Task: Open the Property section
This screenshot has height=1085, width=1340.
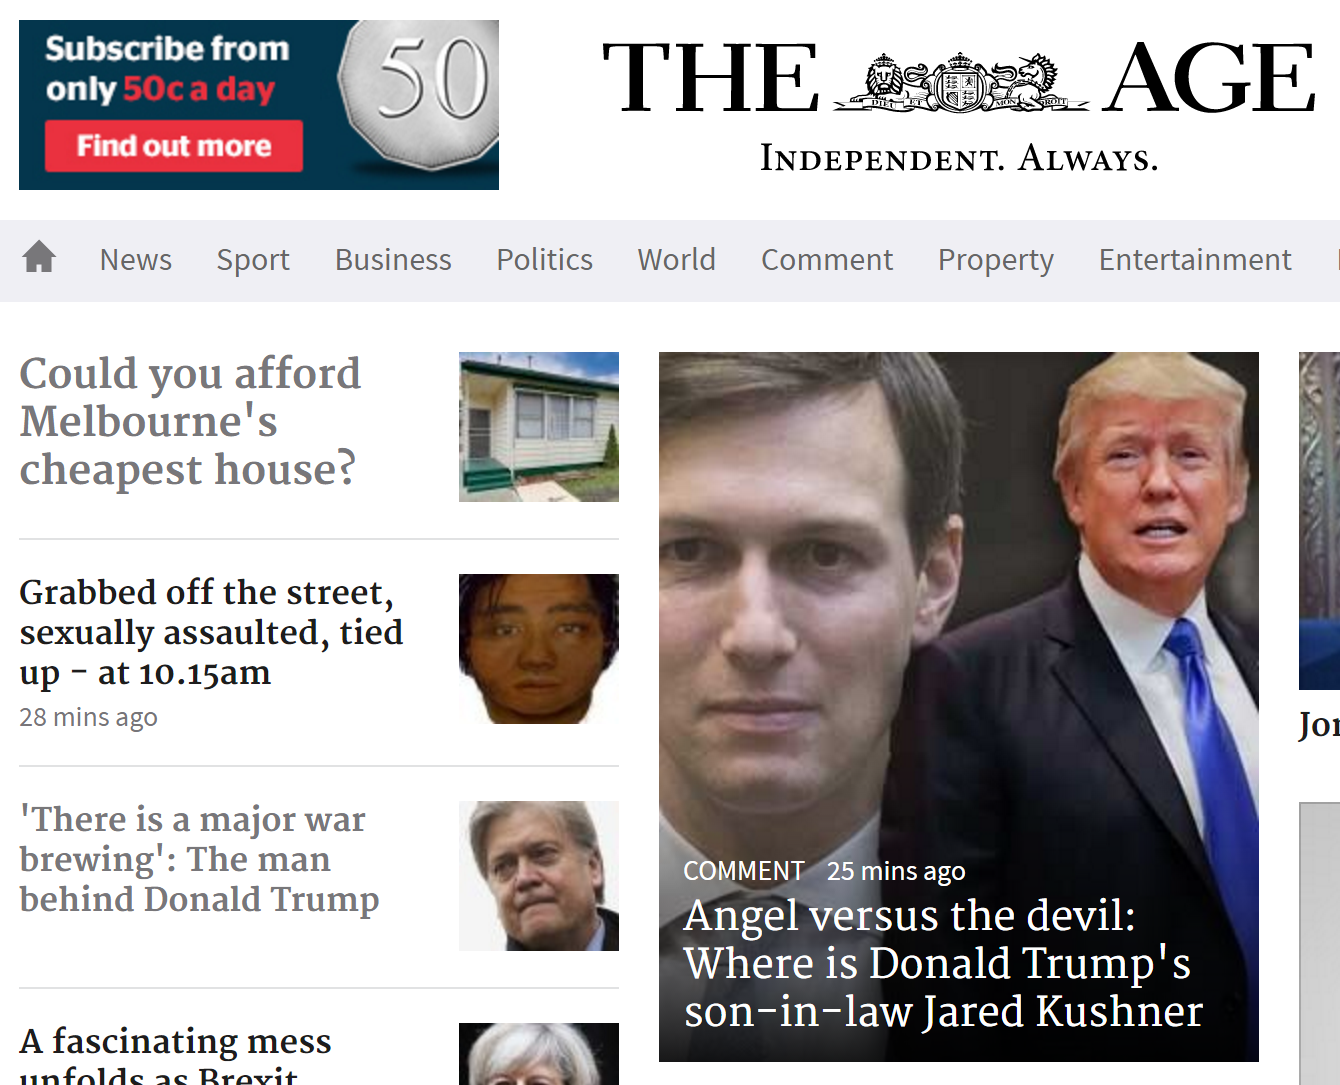Action: coord(996,260)
